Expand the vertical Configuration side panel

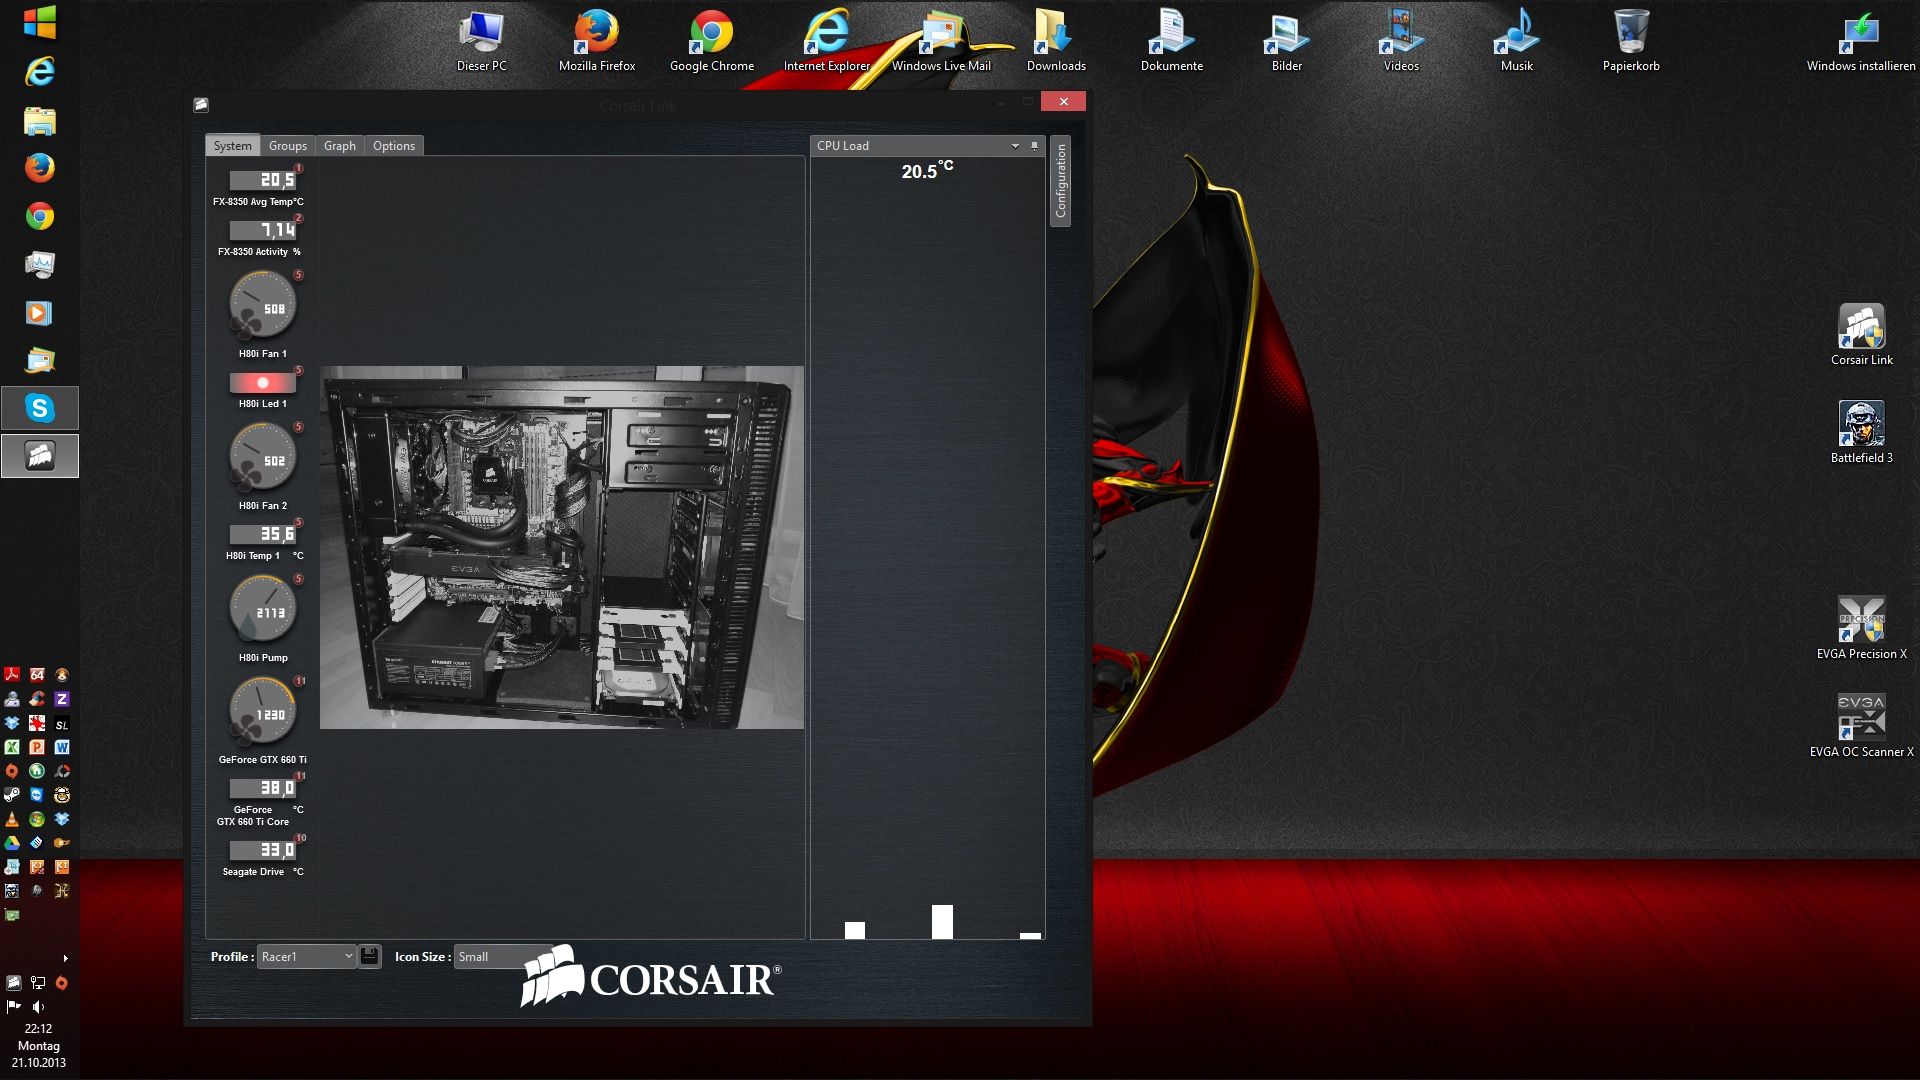coord(1060,181)
